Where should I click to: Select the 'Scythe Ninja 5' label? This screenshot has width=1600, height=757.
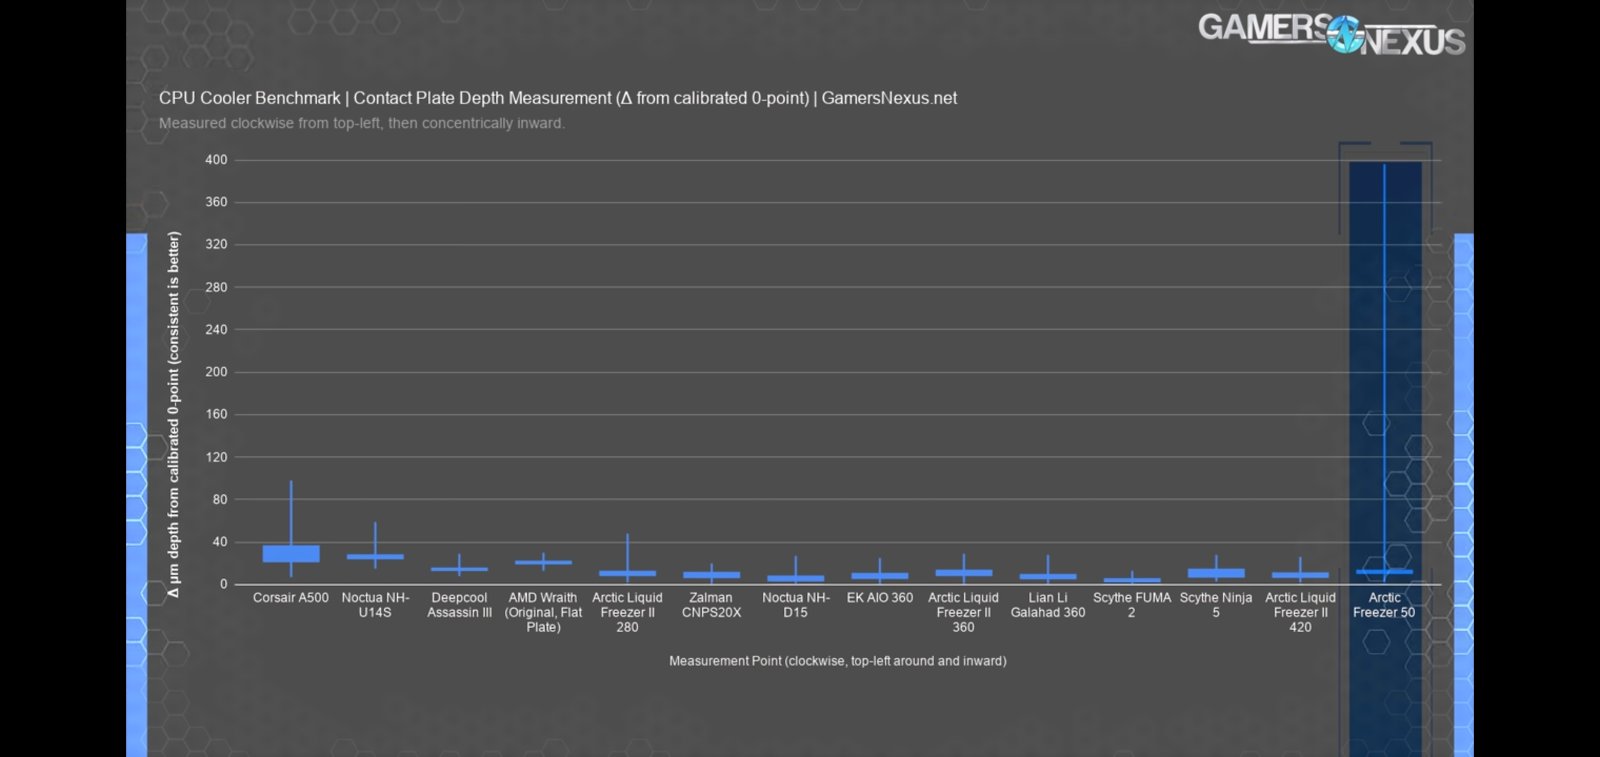pyautogui.click(x=1216, y=605)
